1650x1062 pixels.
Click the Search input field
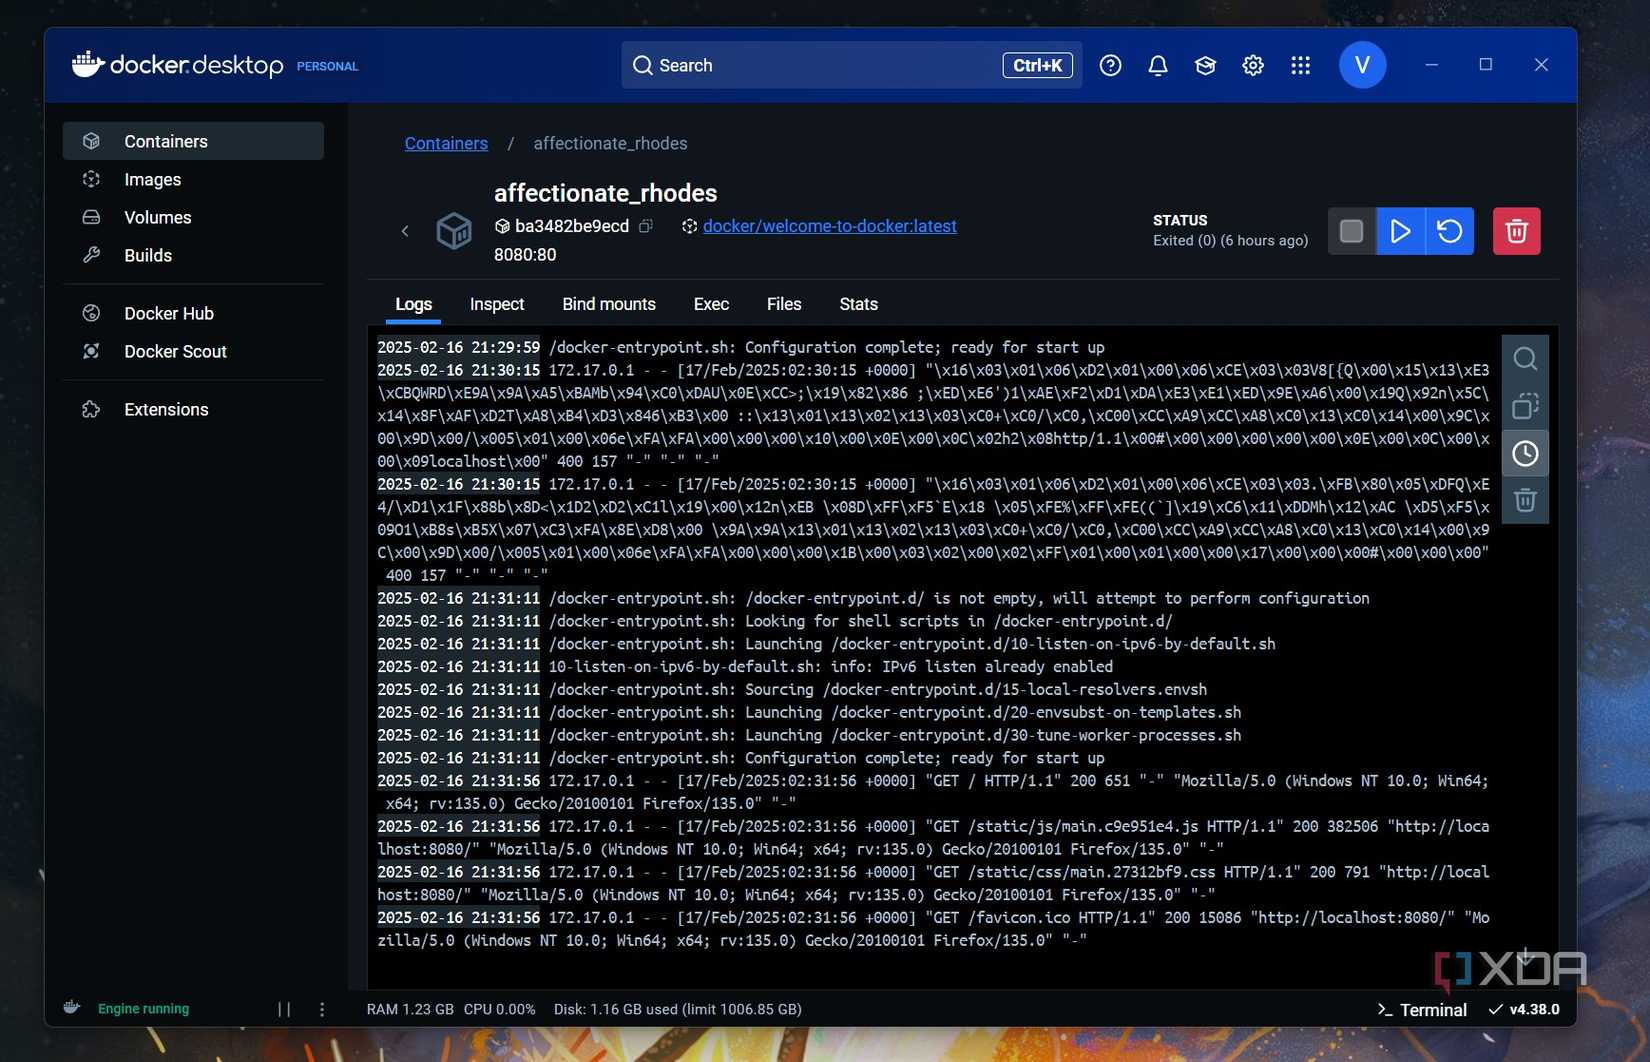click(851, 65)
